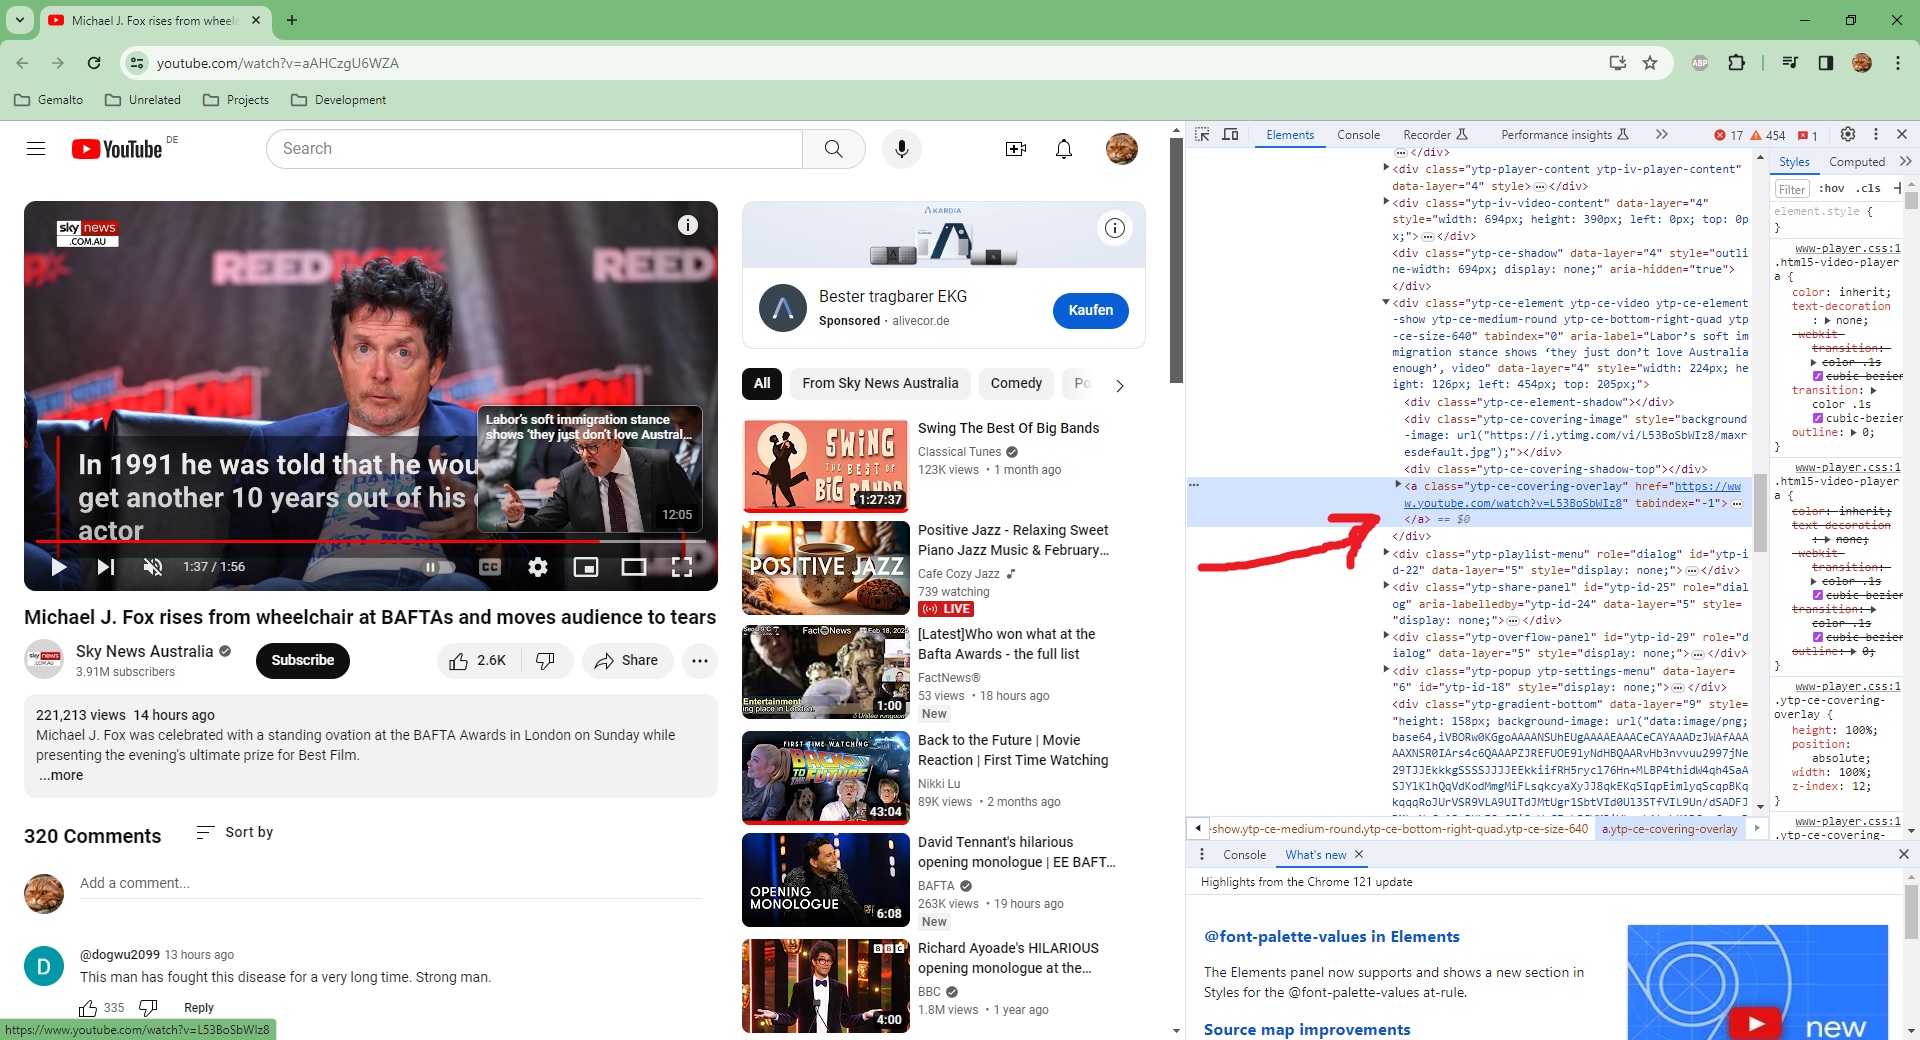Toggle the DevTools device toolbar

[x=1231, y=135]
